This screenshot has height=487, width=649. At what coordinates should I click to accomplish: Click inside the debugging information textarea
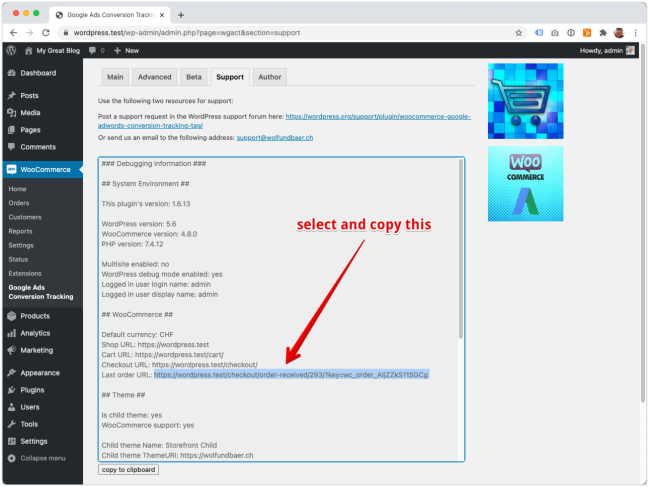pyautogui.click(x=279, y=309)
